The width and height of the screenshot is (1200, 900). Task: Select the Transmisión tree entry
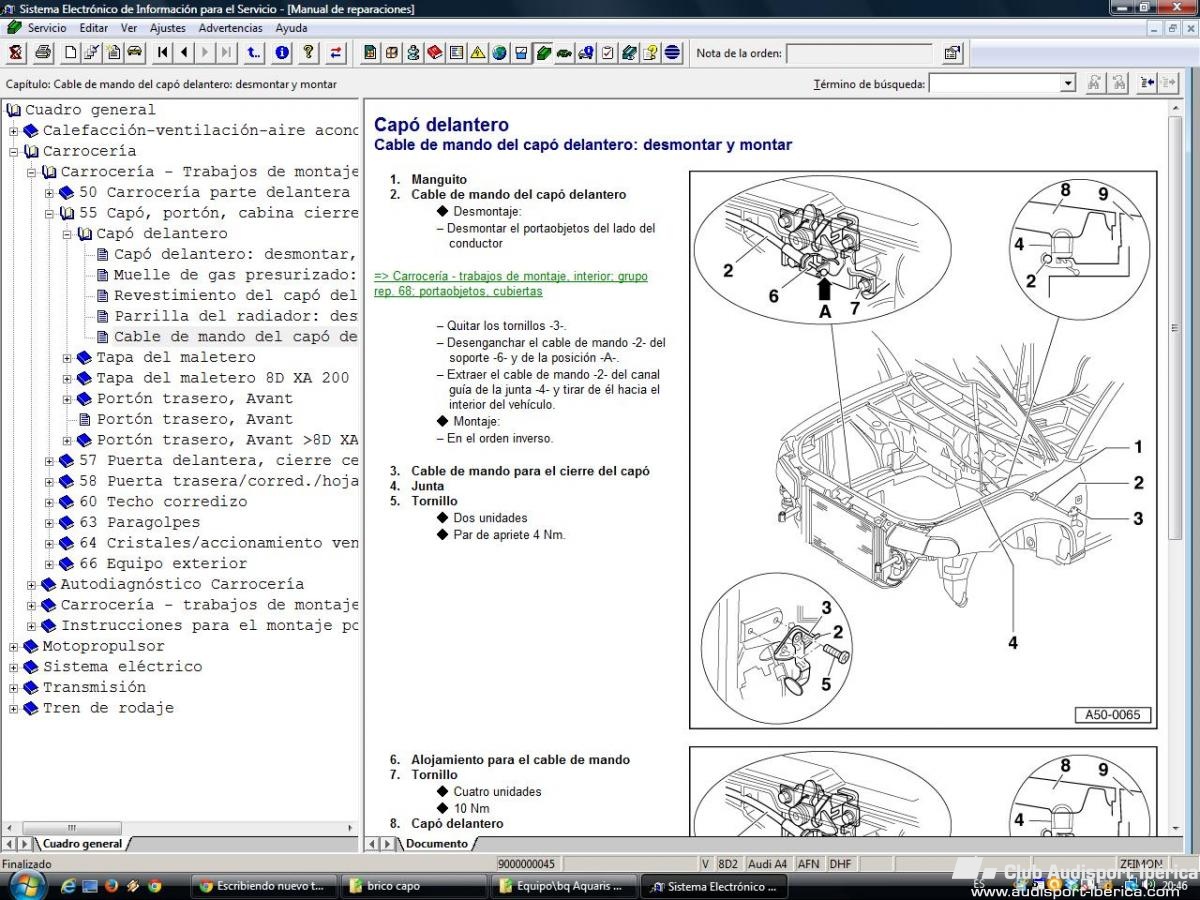94,688
